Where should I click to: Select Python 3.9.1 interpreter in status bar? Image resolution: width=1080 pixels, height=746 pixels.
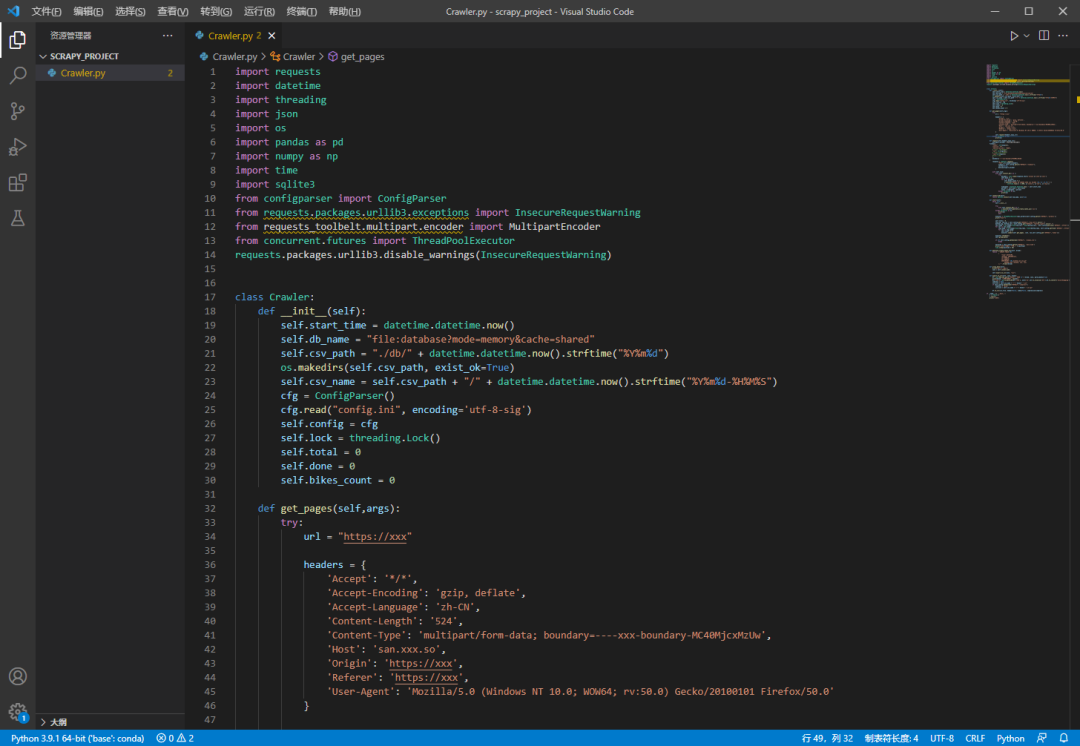(x=77, y=738)
